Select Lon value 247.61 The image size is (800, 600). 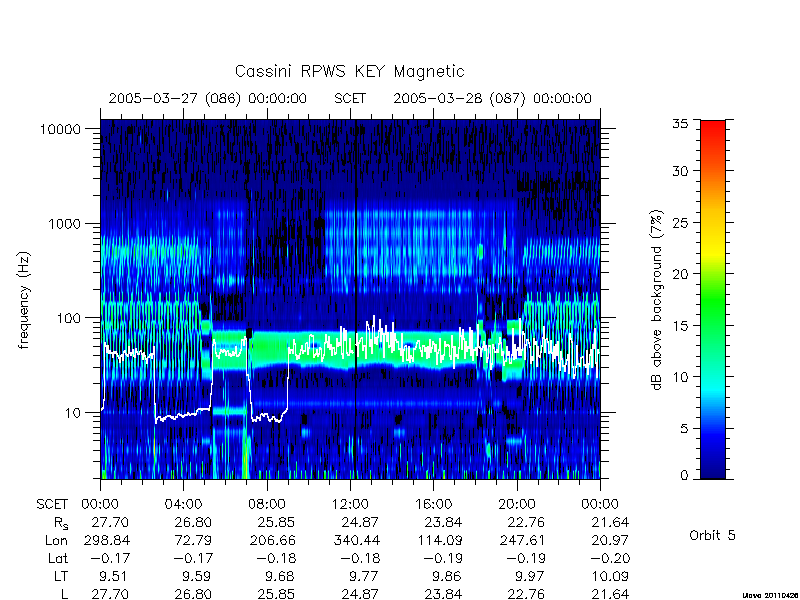[521, 540]
